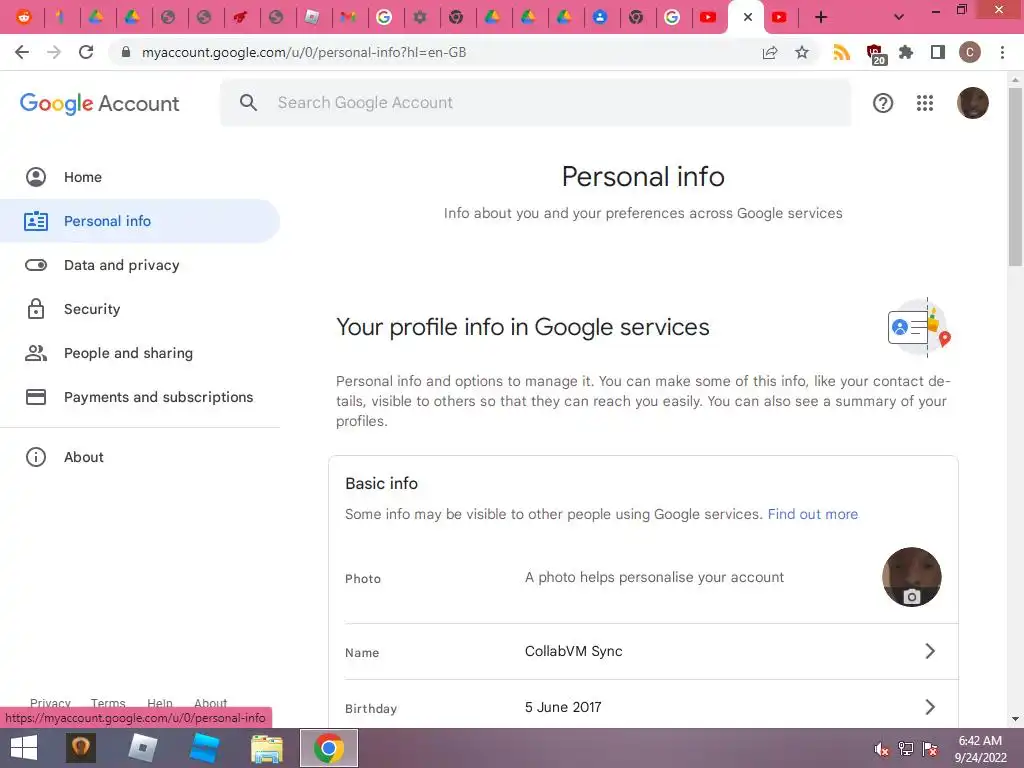
Task: Go back using the browser back arrow
Action: (x=22, y=52)
